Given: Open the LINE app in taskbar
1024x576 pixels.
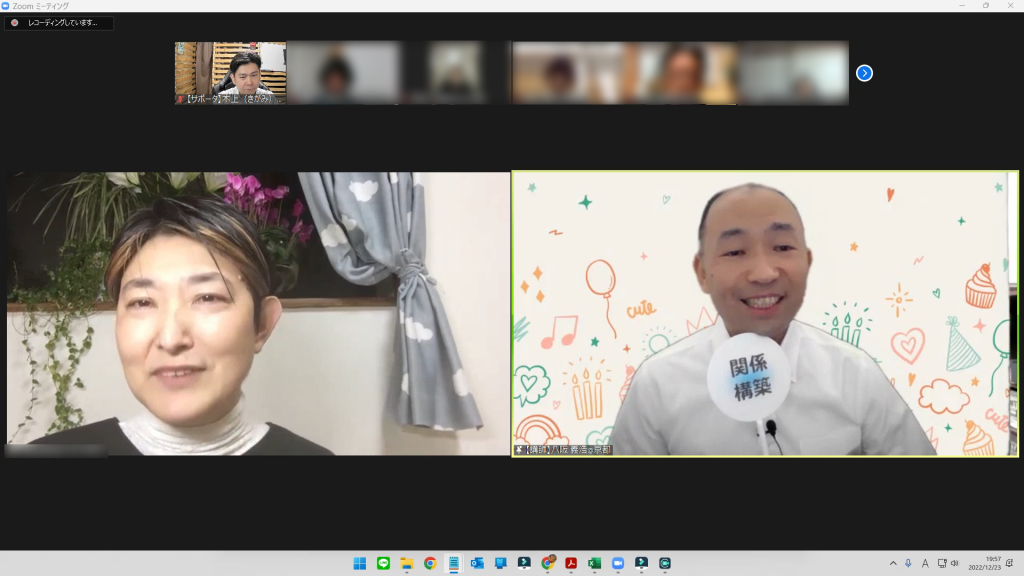Looking at the screenshot, I should [383, 563].
